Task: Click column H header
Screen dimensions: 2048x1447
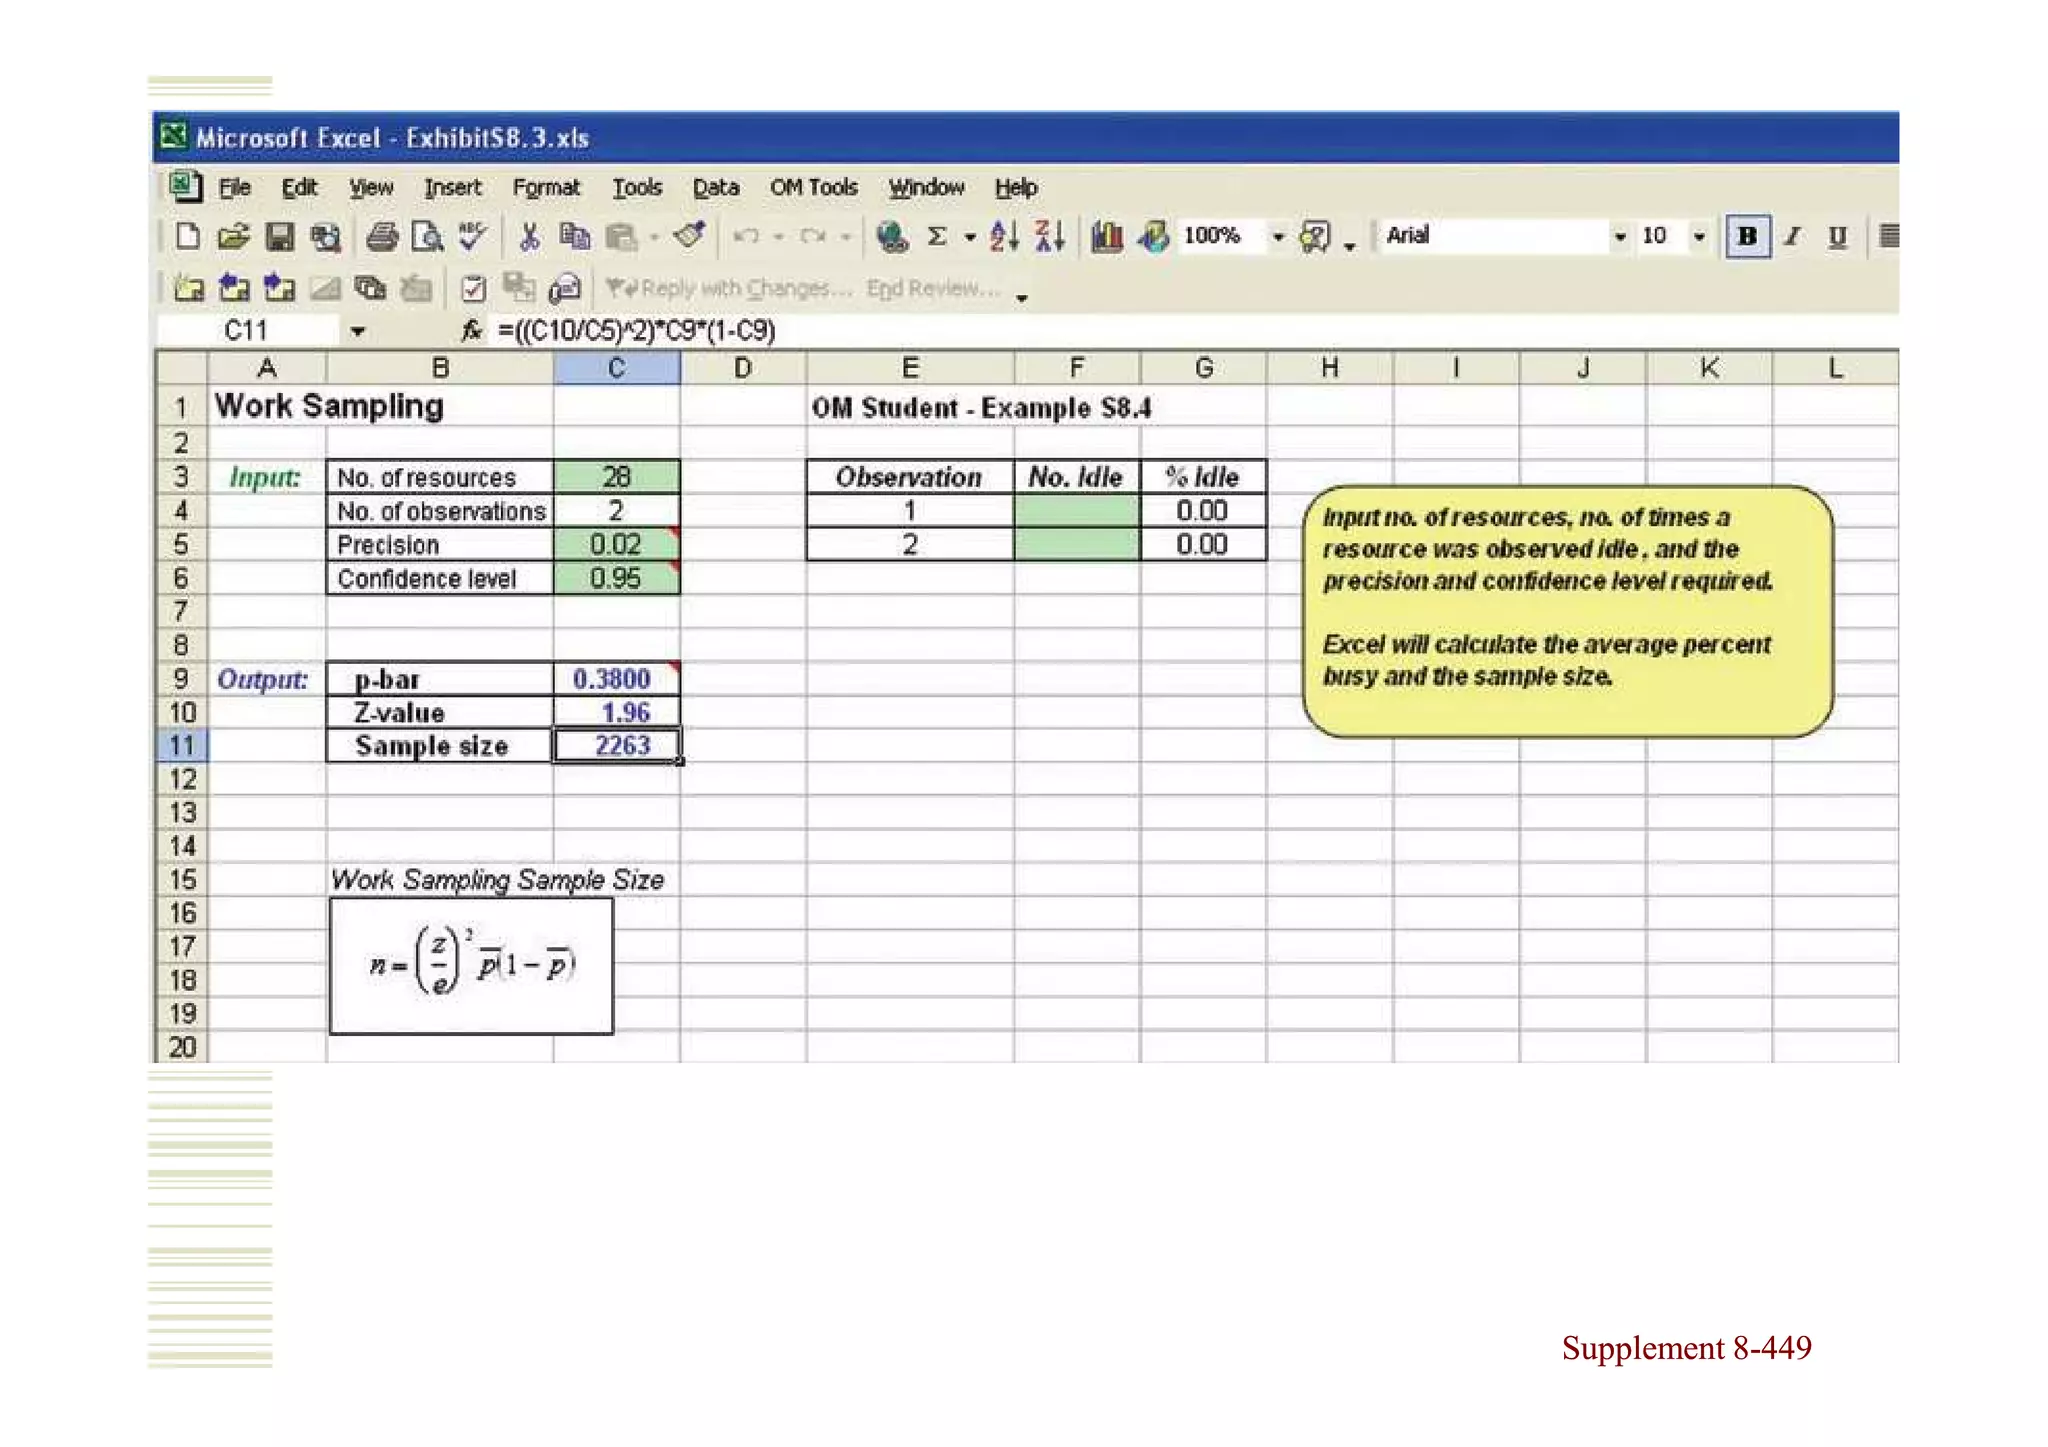Action: [1329, 368]
